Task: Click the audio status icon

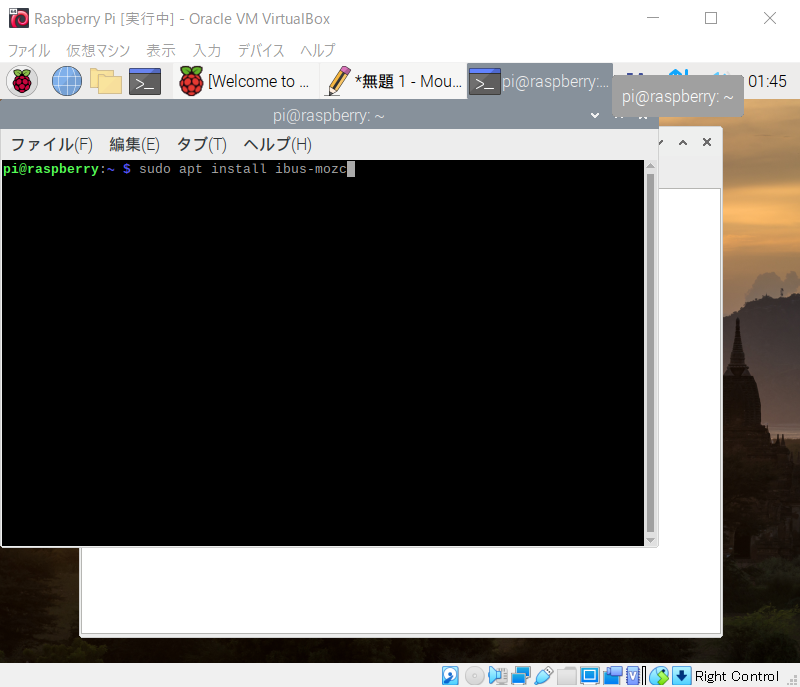Action: point(497,676)
